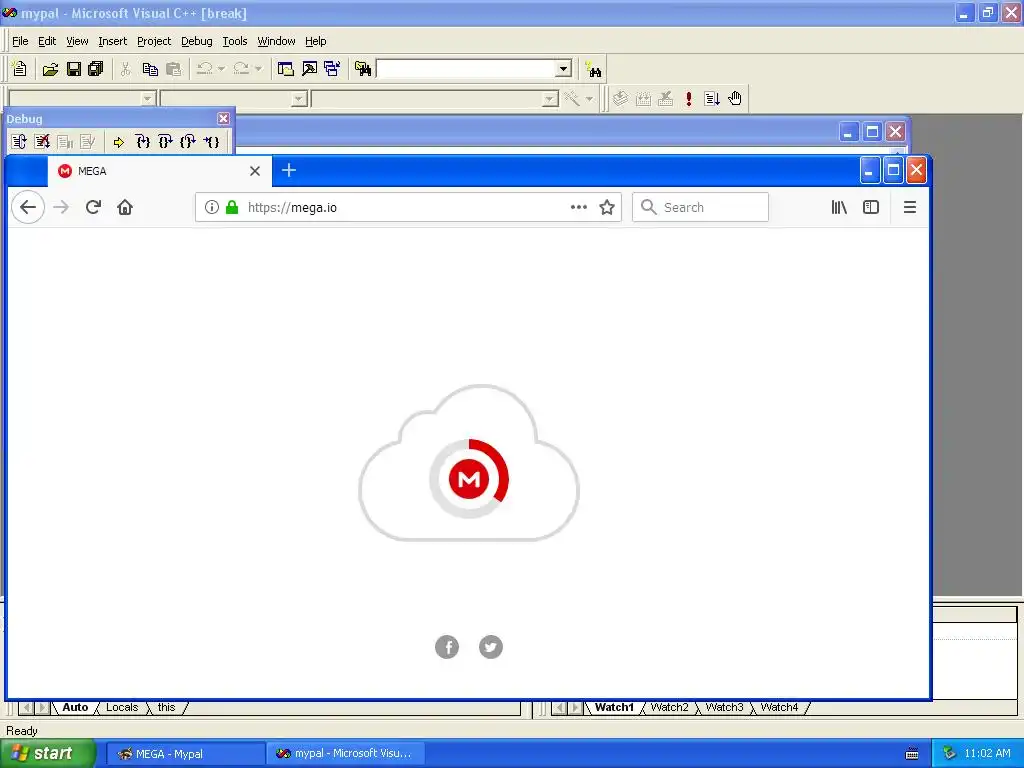Open the Window menu

[x=276, y=41]
